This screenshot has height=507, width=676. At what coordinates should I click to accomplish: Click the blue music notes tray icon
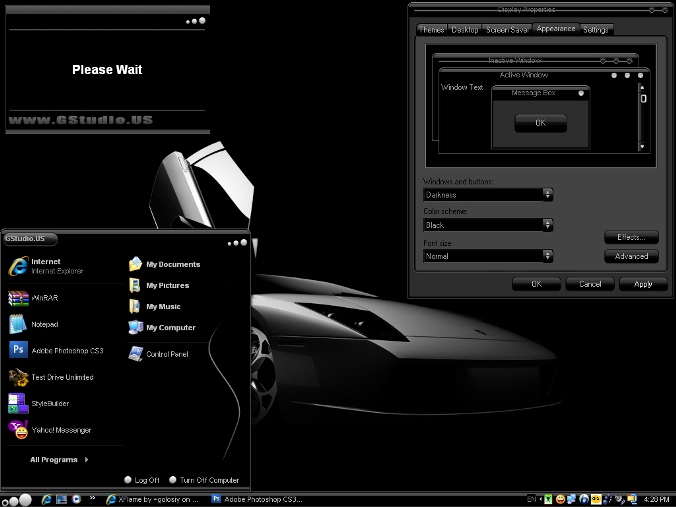tap(608, 499)
